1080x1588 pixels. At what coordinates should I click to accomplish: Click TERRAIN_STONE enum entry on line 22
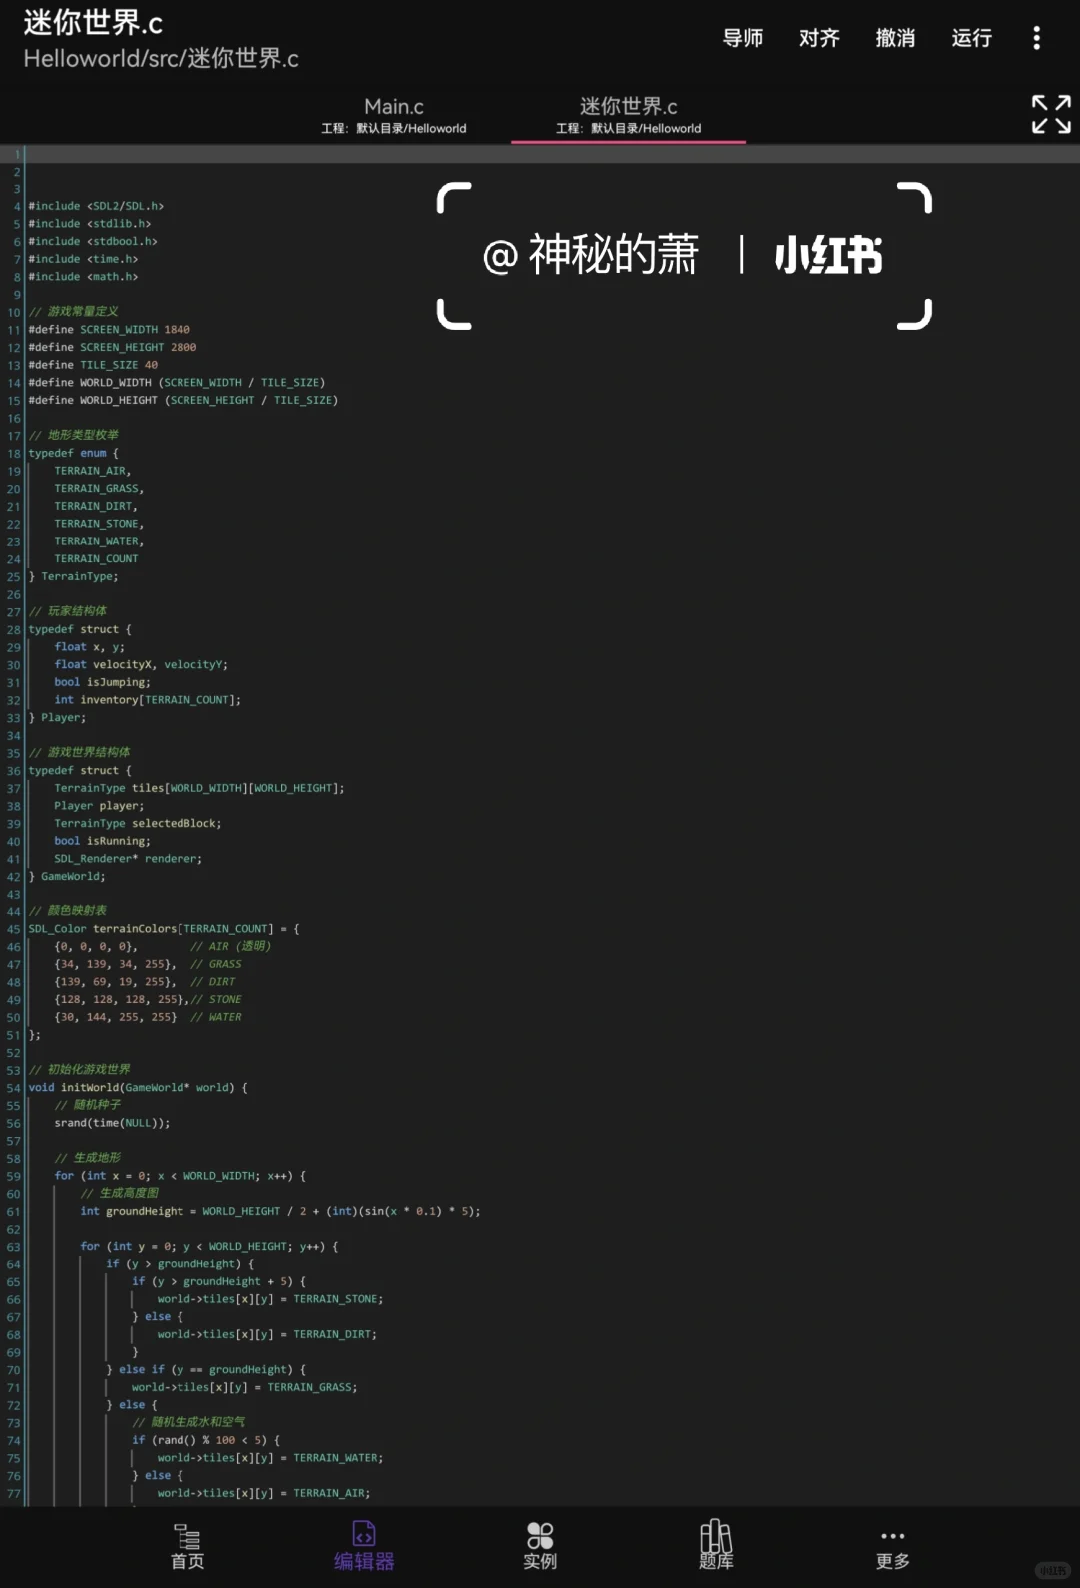(99, 524)
